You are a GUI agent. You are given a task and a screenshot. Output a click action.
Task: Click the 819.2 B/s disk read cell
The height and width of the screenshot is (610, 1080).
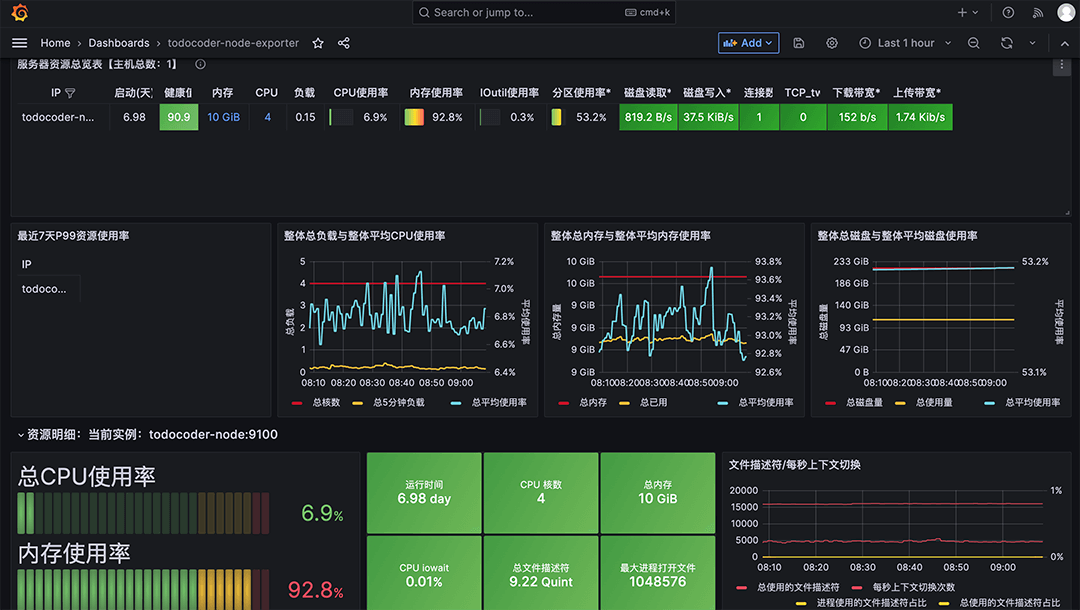click(x=648, y=117)
